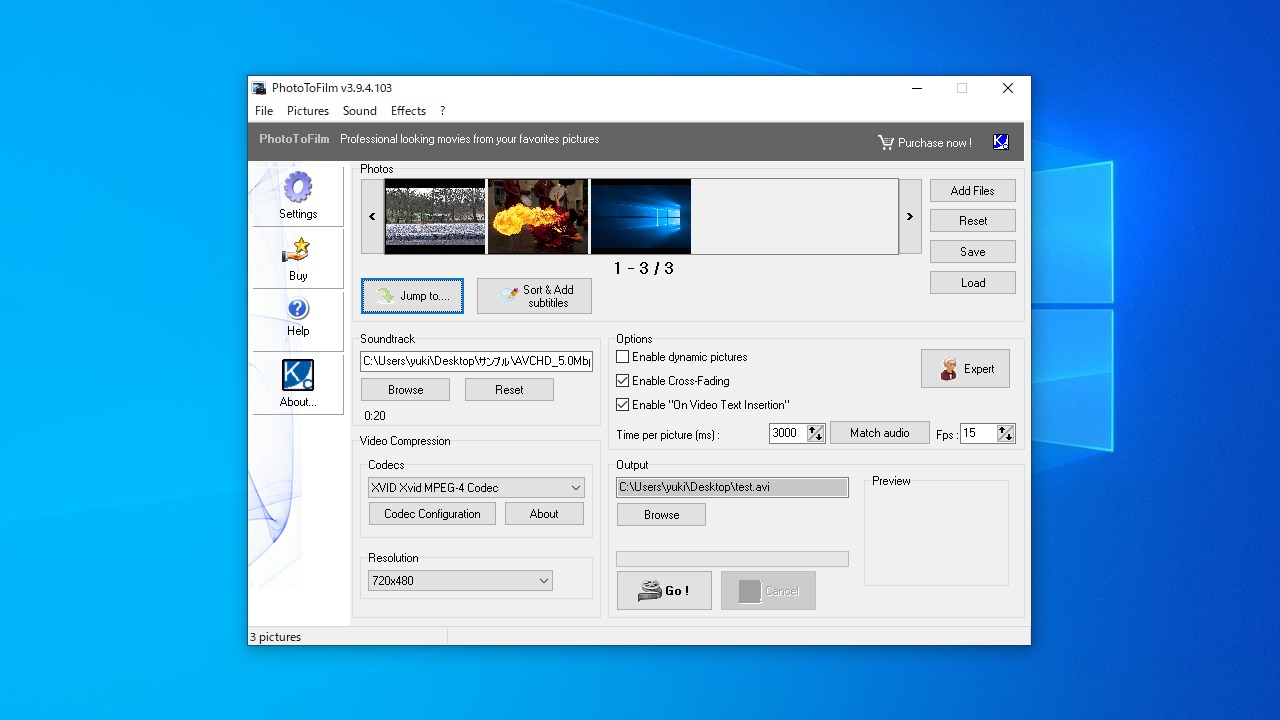
Task: Click the Fps value field
Action: 978,433
